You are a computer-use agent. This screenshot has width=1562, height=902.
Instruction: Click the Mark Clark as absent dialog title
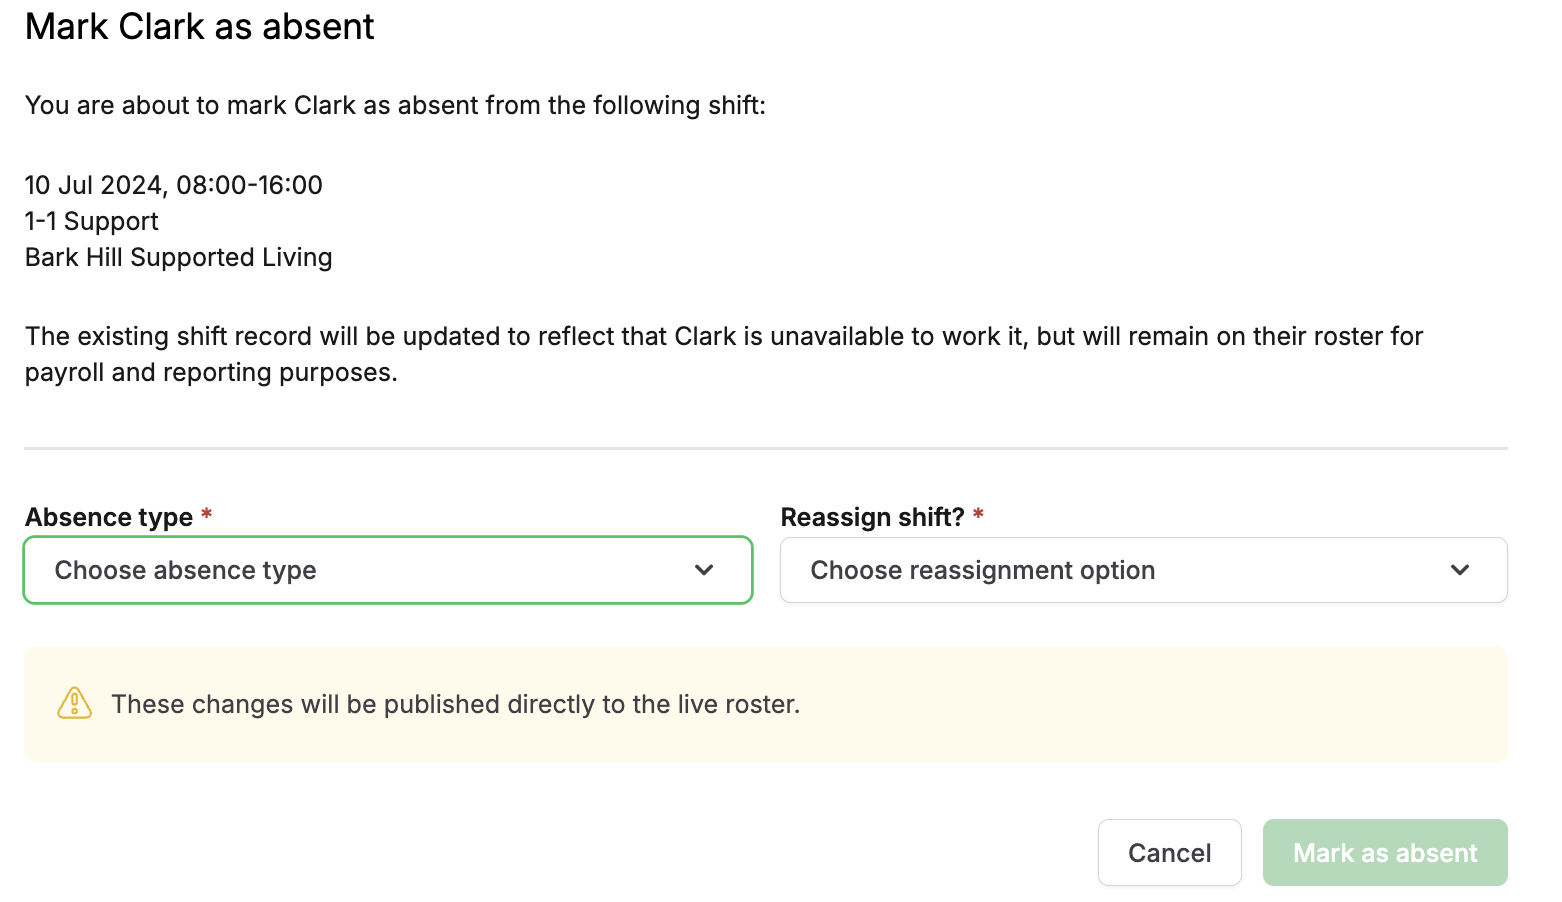[199, 26]
